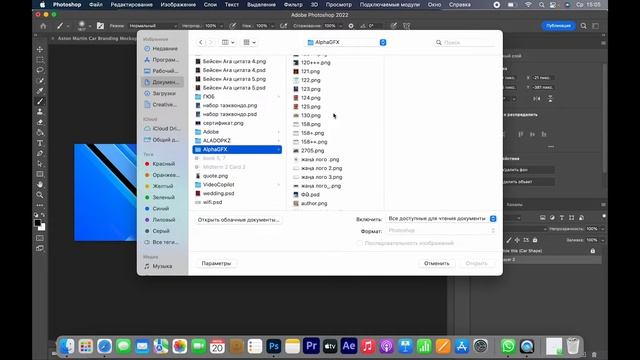Open the Фильтр menu
Image resolution: width=640 pixels, height=360 pixels.
tap(293, 5)
